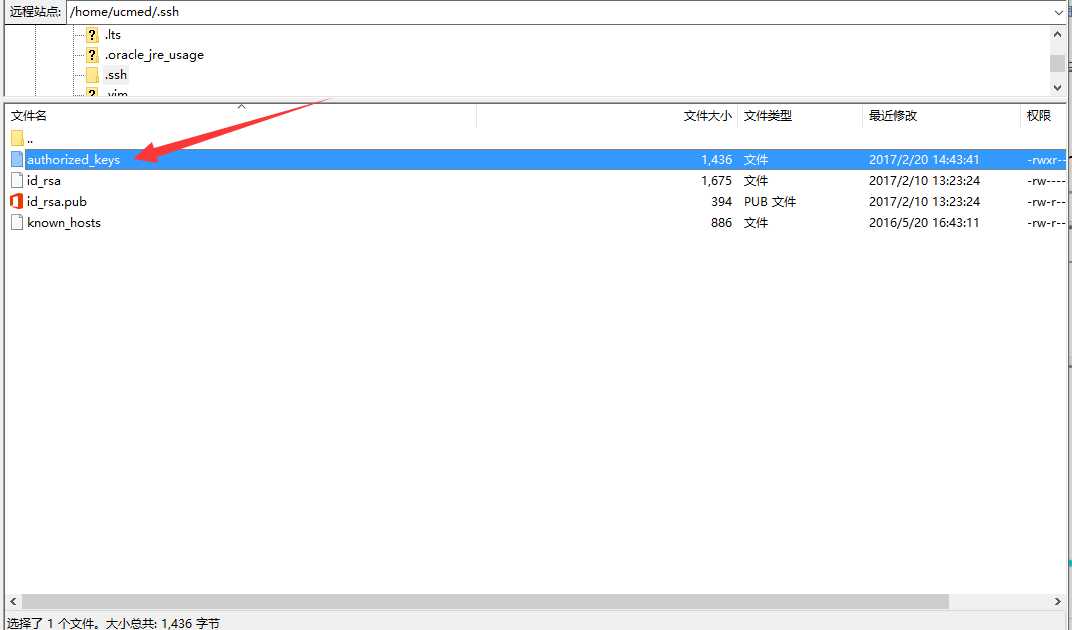The height and width of the screenshot is (630, 1072).
Task: Click the authorized_keys file icon
Action: [17, 159]
